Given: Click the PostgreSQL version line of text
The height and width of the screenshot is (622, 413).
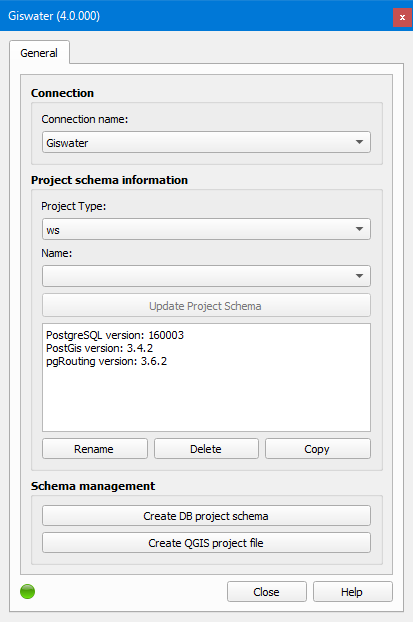Looking at the screenshot, I should tap(115, 335).
